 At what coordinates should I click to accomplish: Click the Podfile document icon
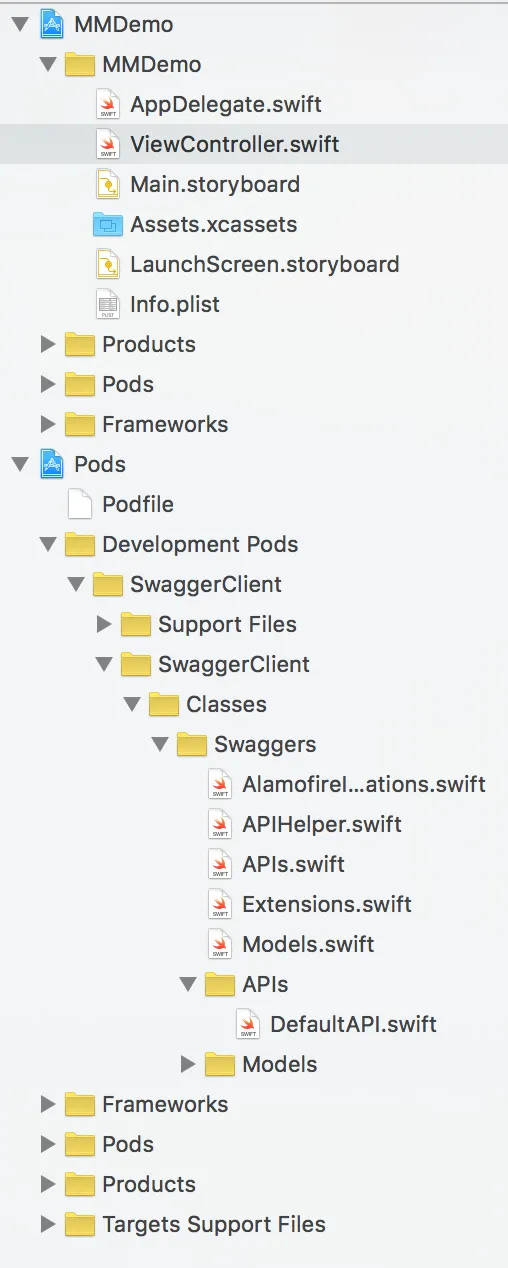[79, 504]
